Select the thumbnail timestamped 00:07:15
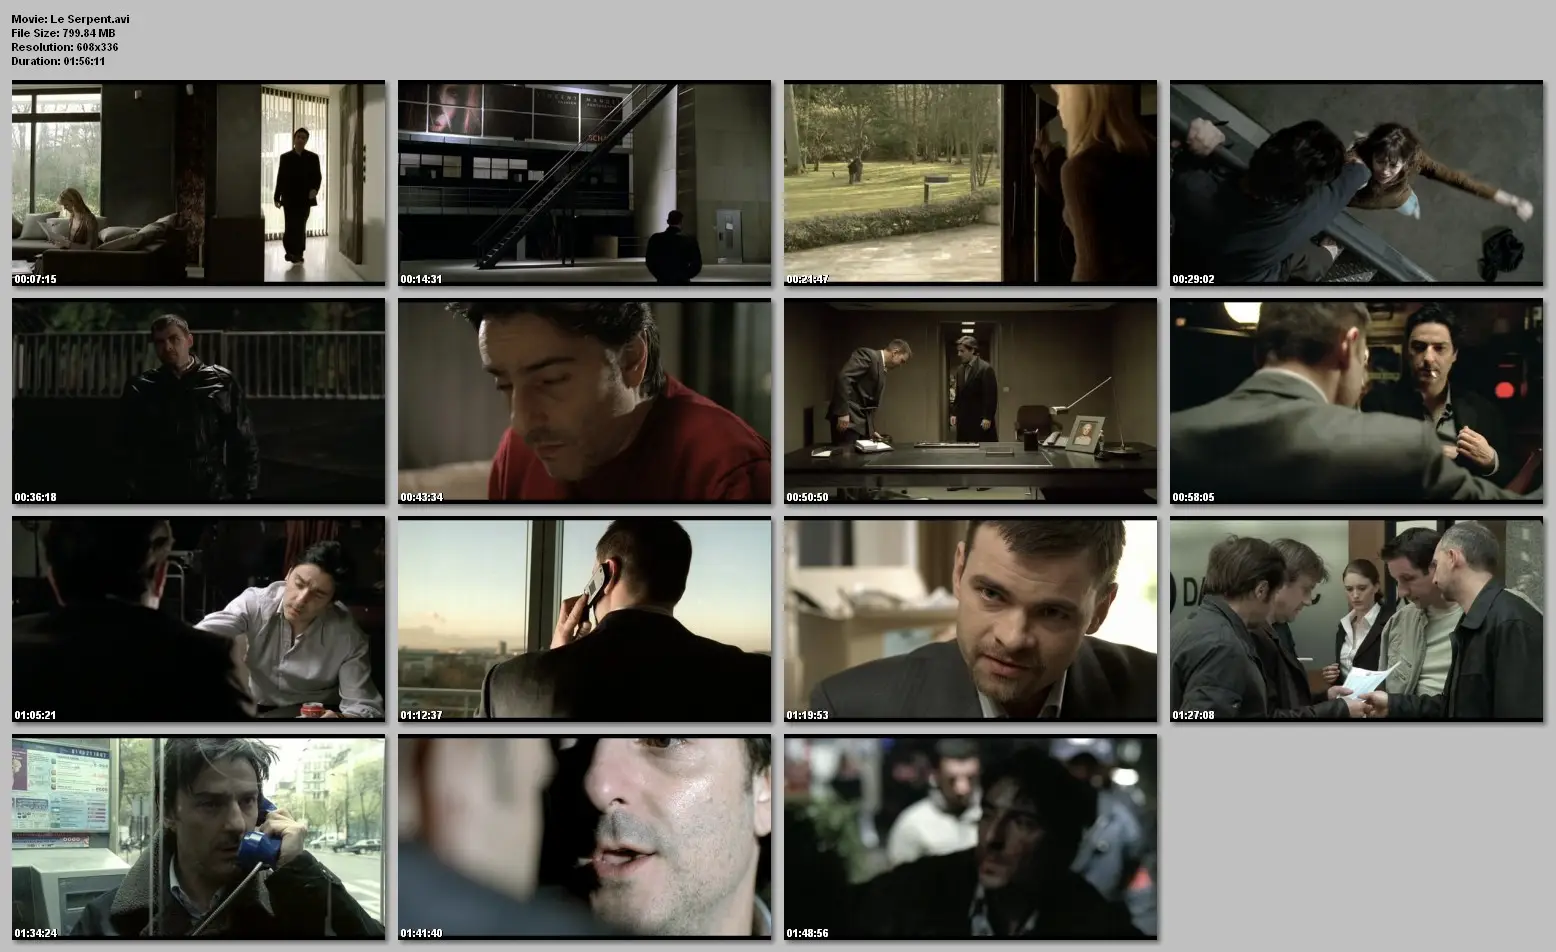 point(198,183)
